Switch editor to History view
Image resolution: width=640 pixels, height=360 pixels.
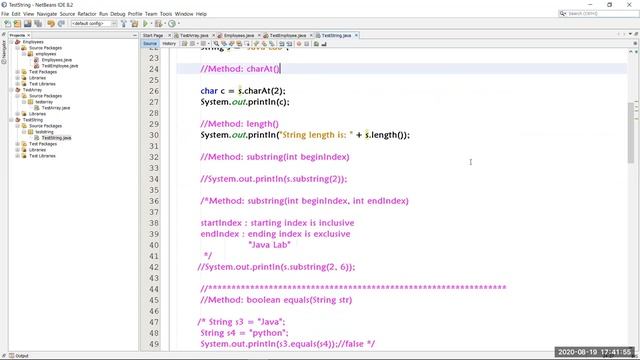169,44
